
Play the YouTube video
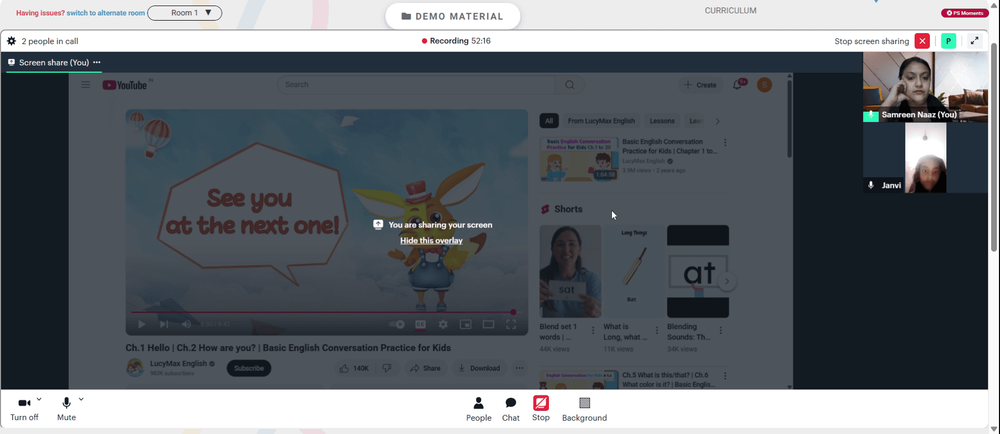pos(142,324)
